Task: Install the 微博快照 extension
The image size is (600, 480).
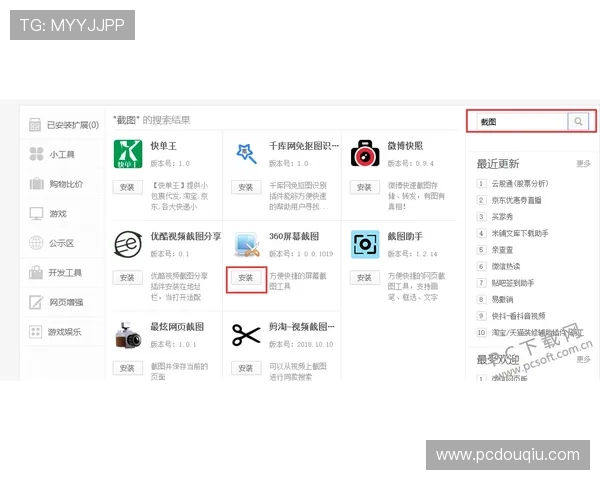Action: pyautogui.click(x=365, y=187)
